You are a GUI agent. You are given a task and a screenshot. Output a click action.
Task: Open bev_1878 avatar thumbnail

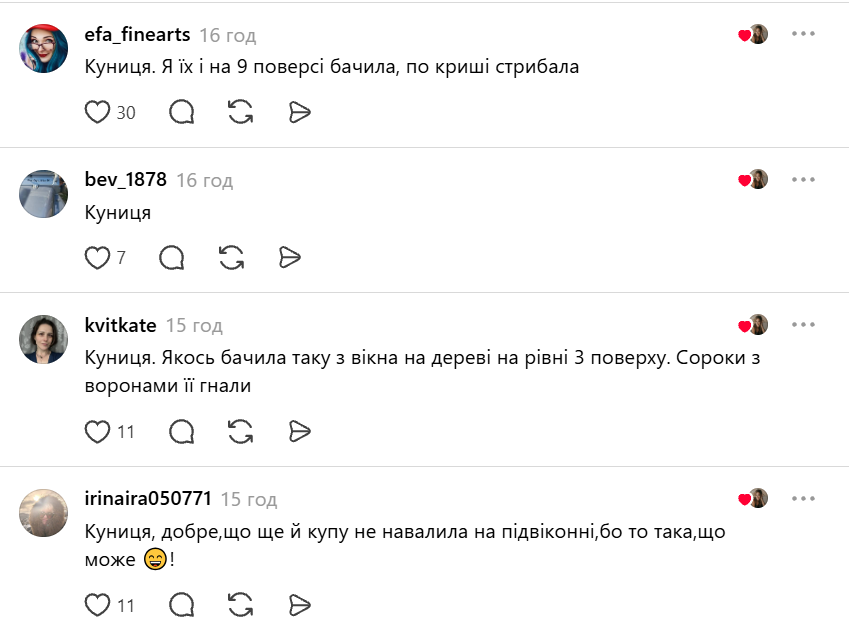pyautogui.click(x=43, y=194)
